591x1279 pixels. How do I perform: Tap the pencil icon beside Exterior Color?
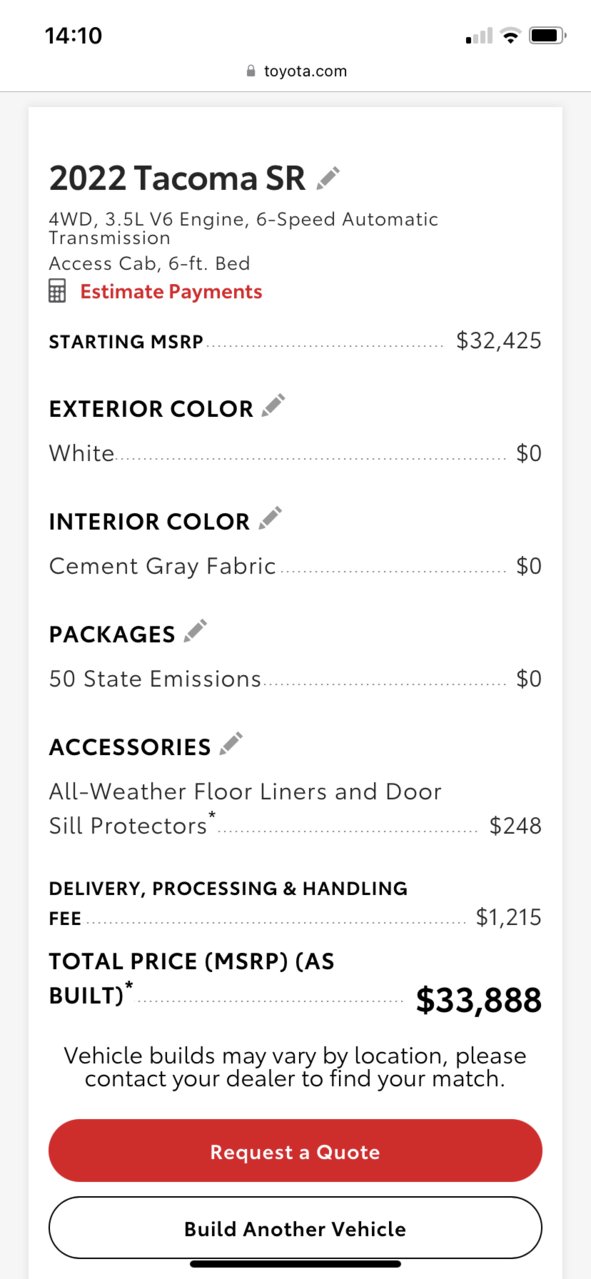(273, 406)
